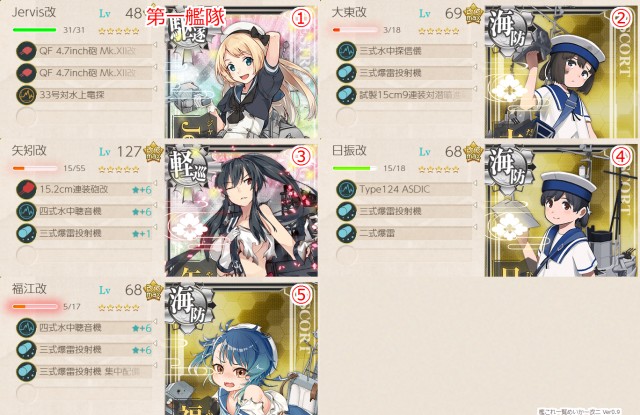Open the 矢矧改 character portrait

point(242,210)
